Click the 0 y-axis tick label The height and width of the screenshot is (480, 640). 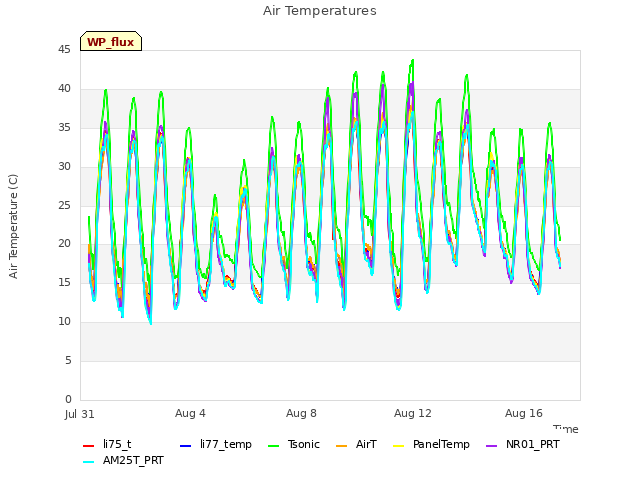coord(68,399)
